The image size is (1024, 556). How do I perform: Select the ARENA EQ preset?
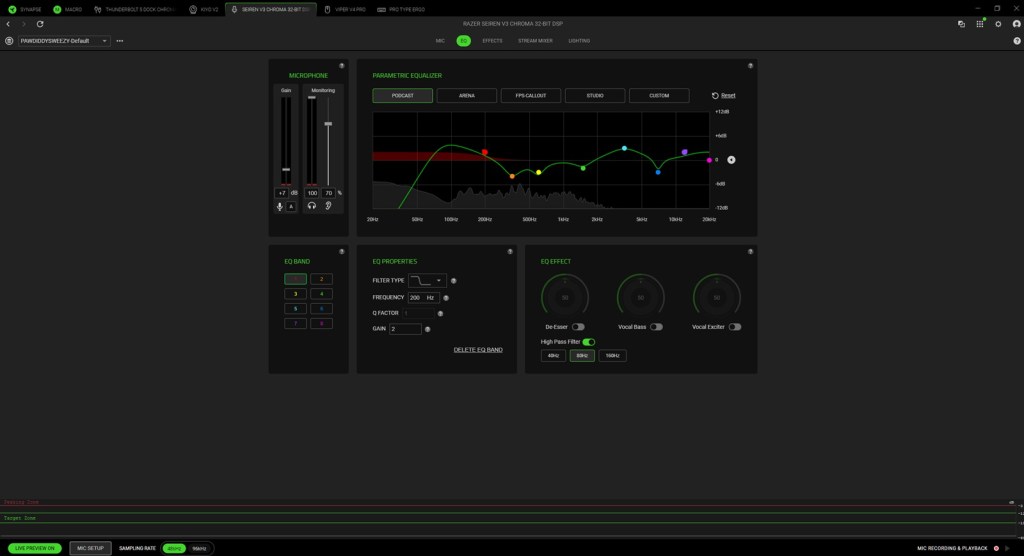click(466, 95)
